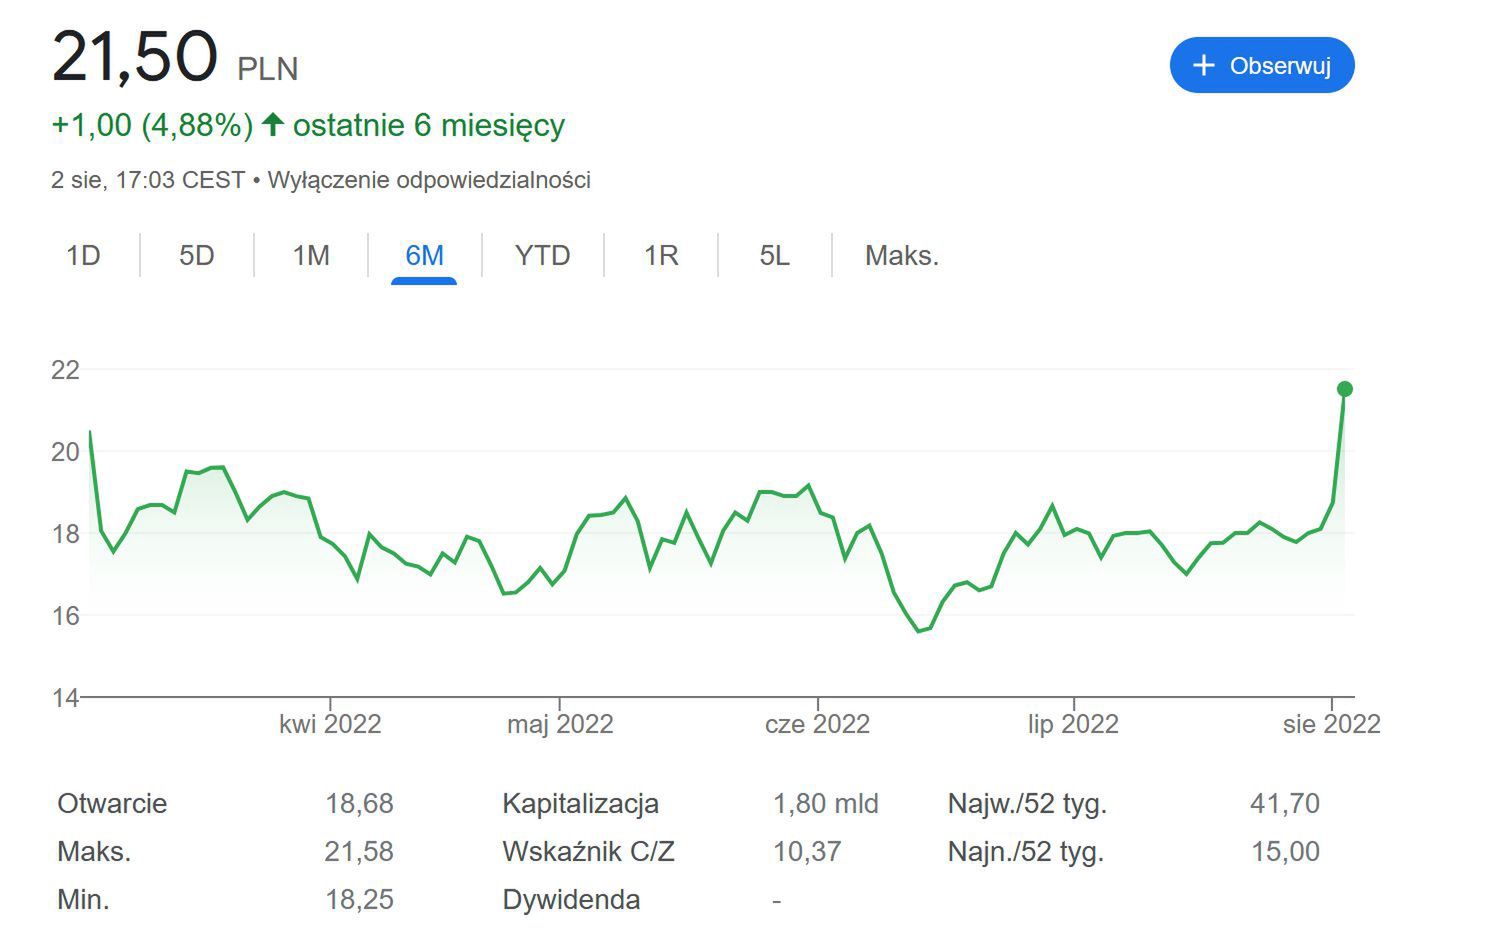Select the active 6M tab
This screenshot has height=952, width=1500.
click(x=424, y=256)
